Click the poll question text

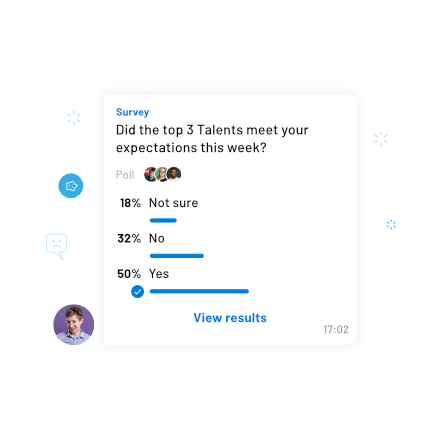tap(212, 139)
